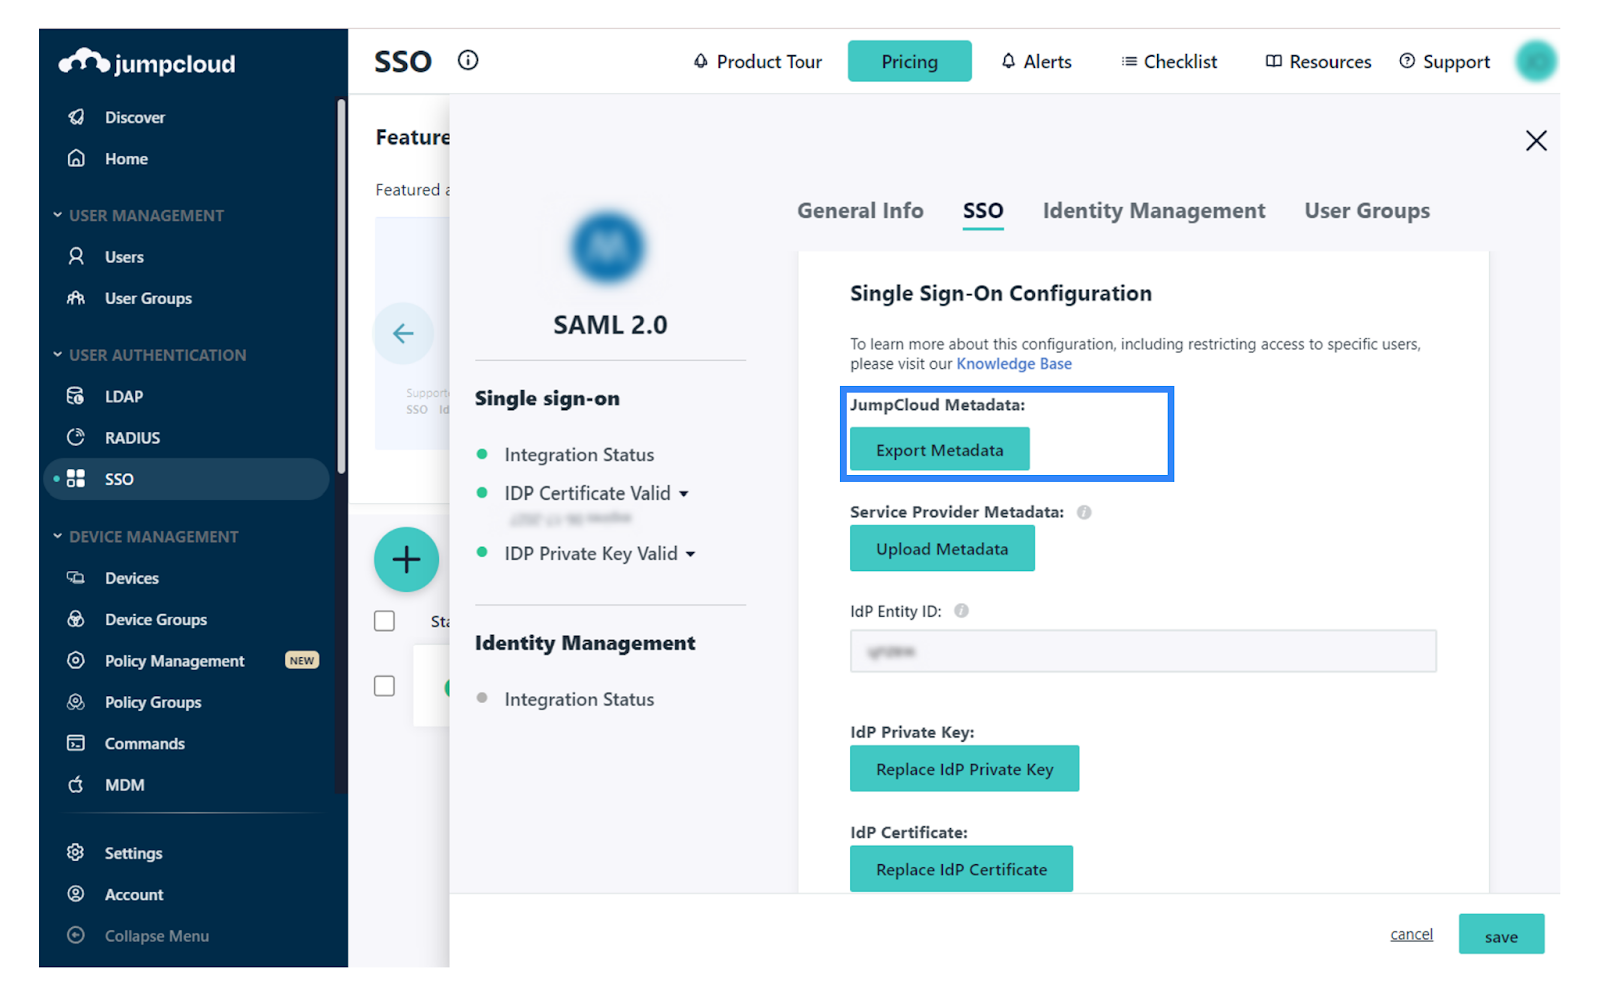Collapse the User Management section

(x=138, y=215)
